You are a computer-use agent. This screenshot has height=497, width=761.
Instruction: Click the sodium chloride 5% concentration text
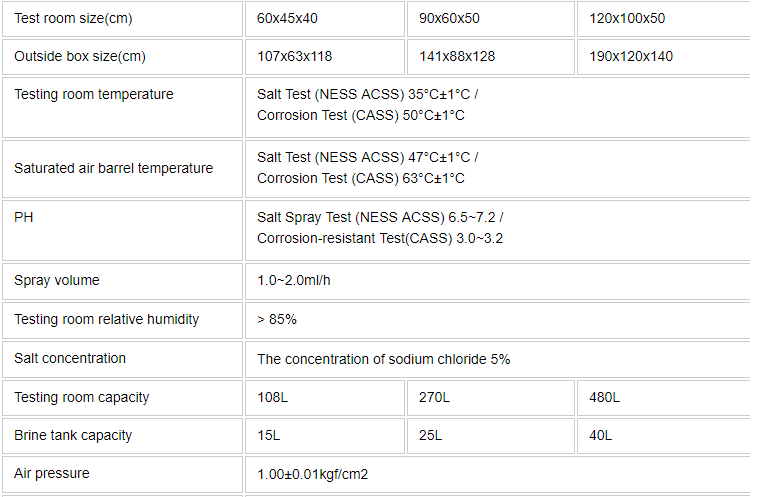(x=383, y=359)
